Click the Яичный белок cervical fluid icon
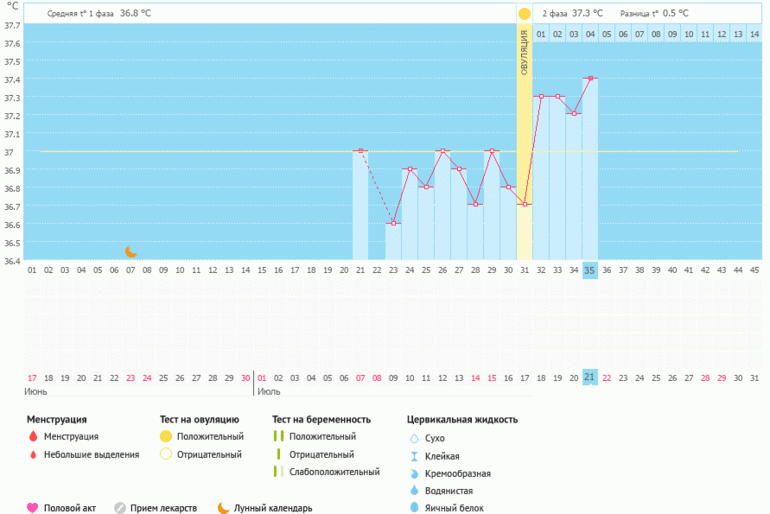770x514 pixels. pyautogui.click(x=414, y=508)
